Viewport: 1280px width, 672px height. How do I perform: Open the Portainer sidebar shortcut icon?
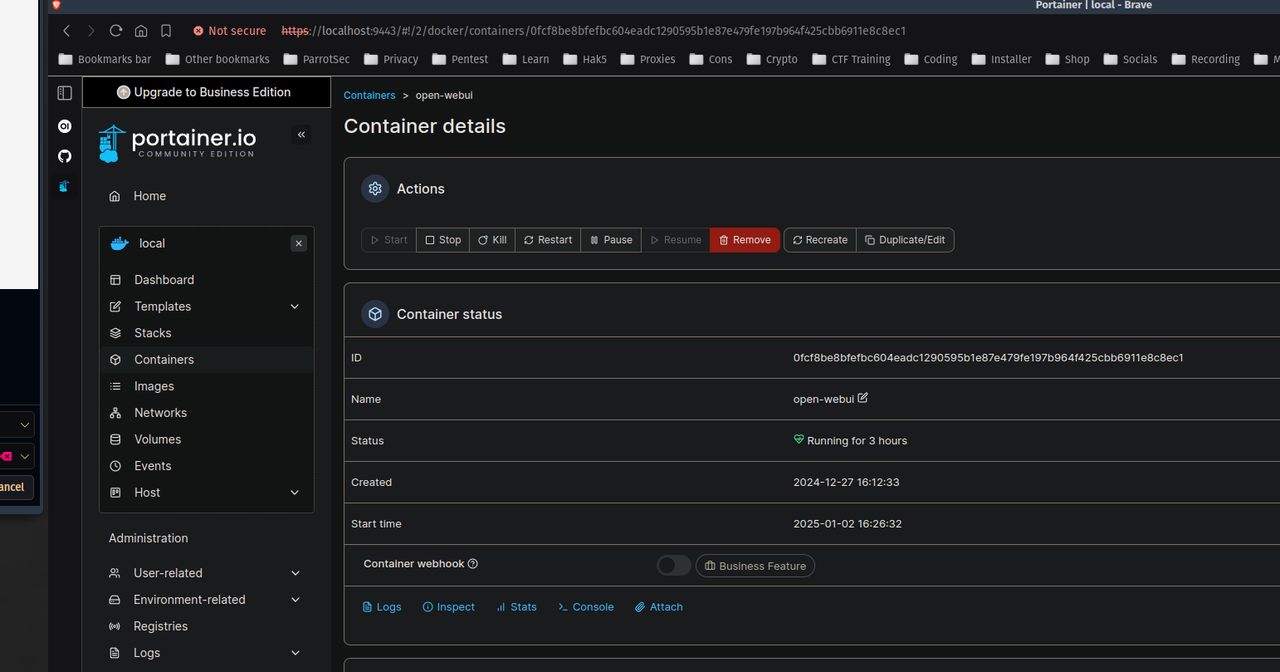point(64,186)
